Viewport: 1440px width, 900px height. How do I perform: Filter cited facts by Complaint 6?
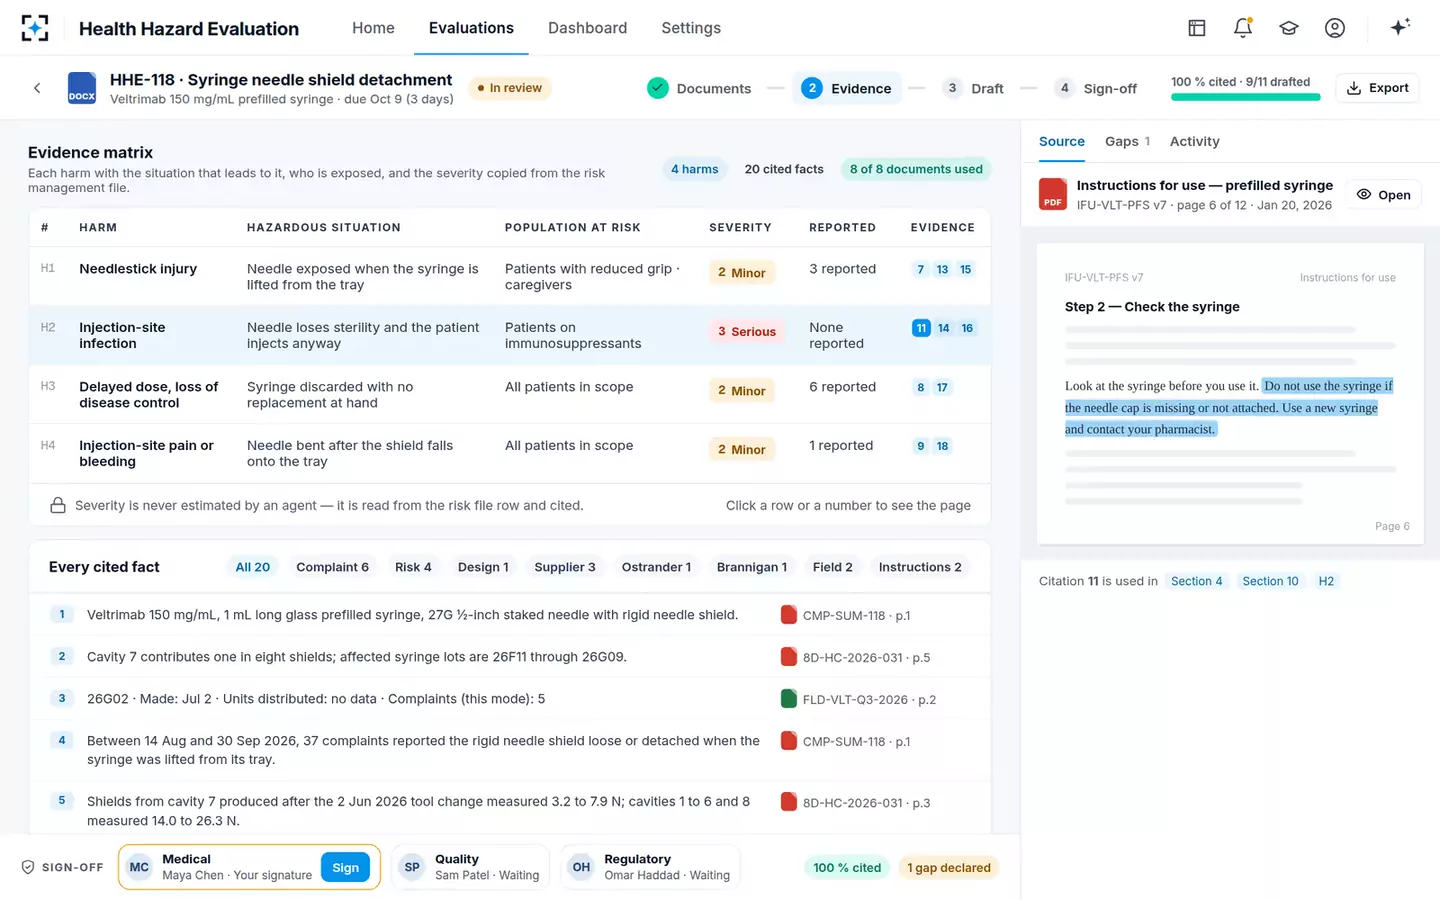(x=332, y=567)
